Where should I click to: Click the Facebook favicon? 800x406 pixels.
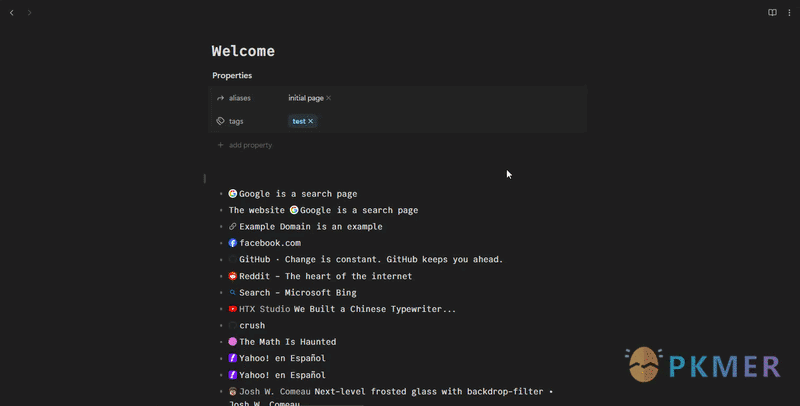pyautogui.click(x=233, y=243)
